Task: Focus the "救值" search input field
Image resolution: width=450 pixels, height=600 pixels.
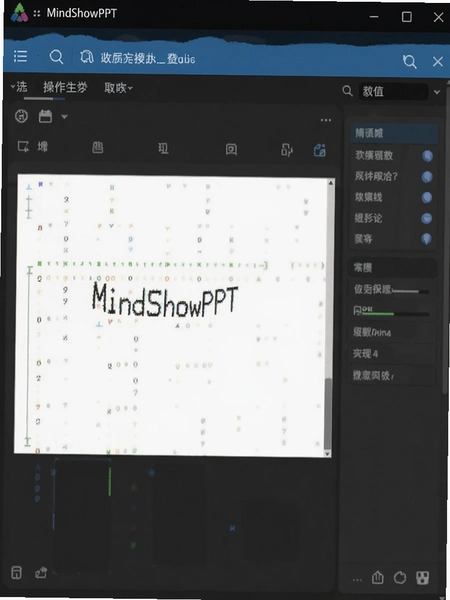Action: click(x=393, y=91)
